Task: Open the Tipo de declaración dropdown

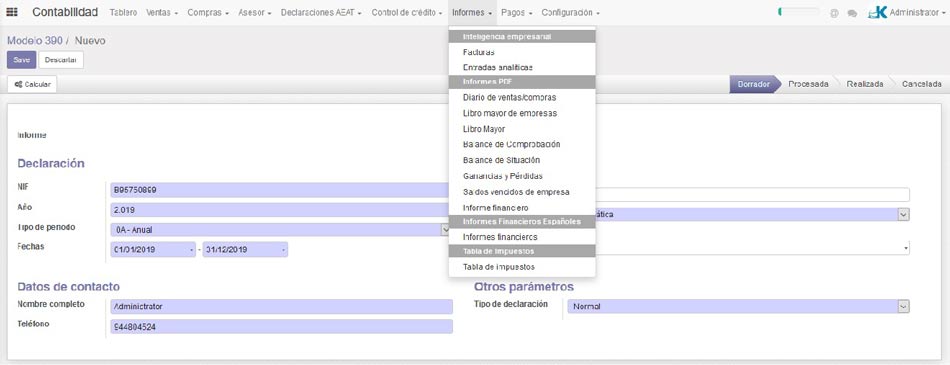Action: (739, 307)
